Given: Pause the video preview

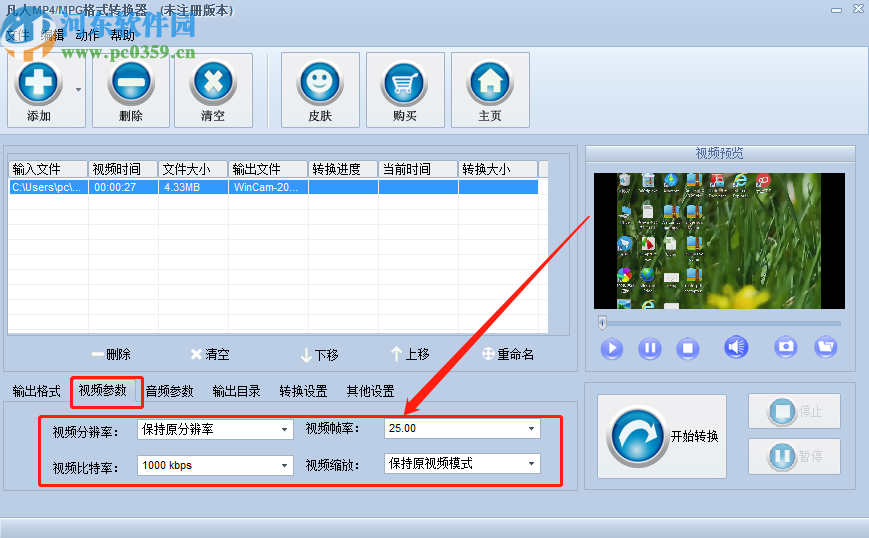Looking at the screenshot, I should click(x=650, y=349).
